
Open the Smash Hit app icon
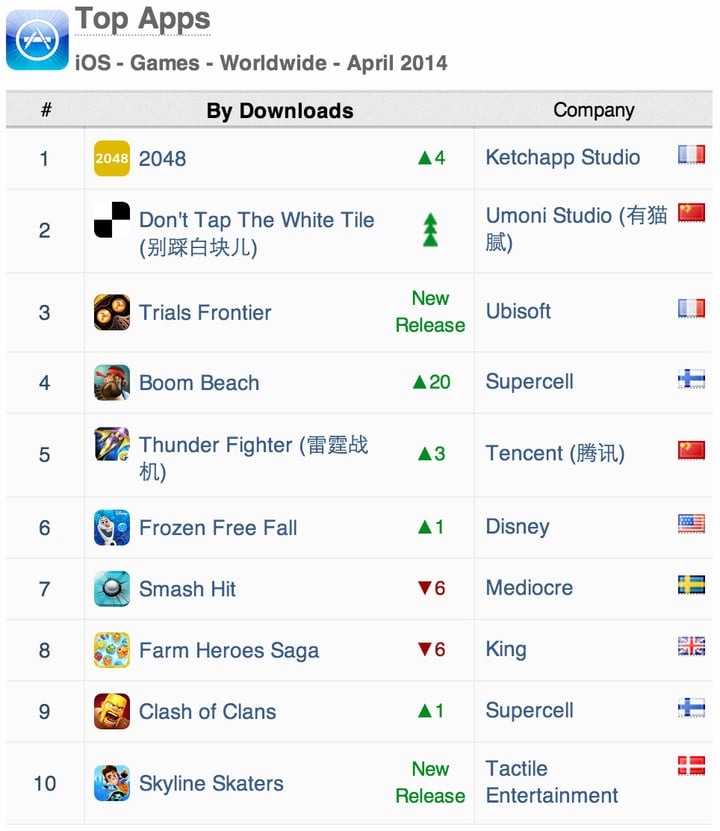[x=112, y=588]
